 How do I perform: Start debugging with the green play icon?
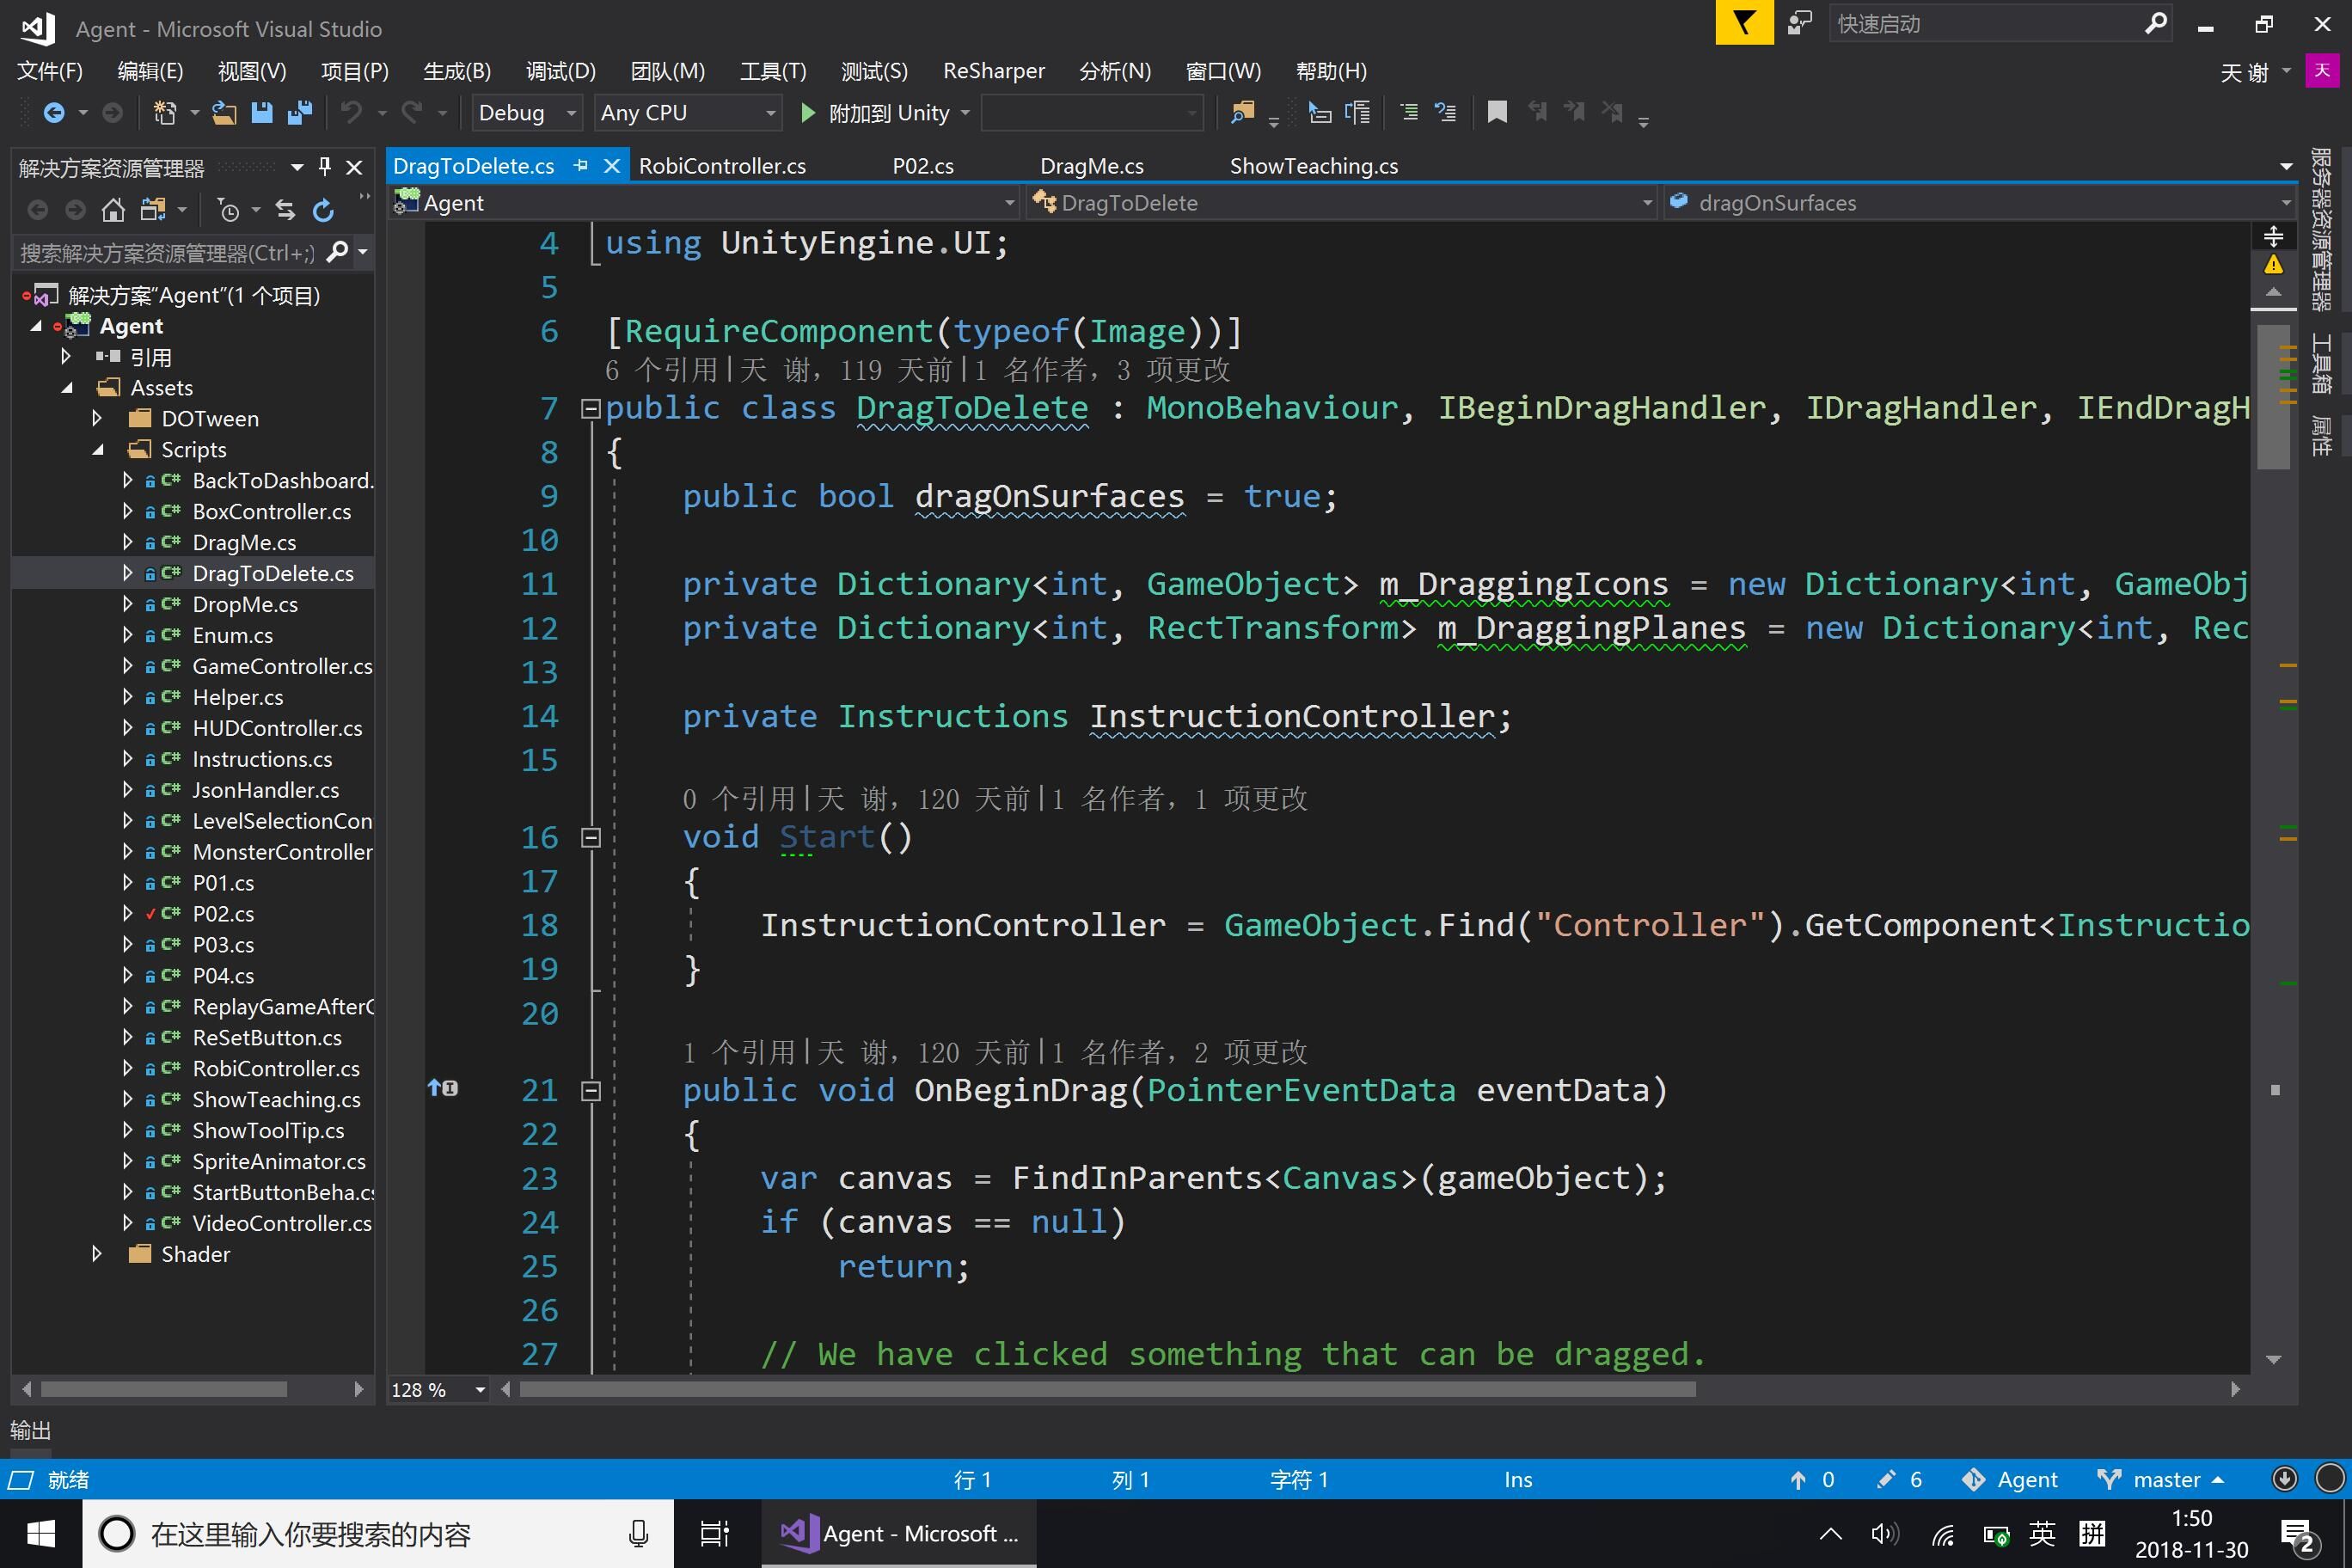pyautogui.click(x=808, y=113)
